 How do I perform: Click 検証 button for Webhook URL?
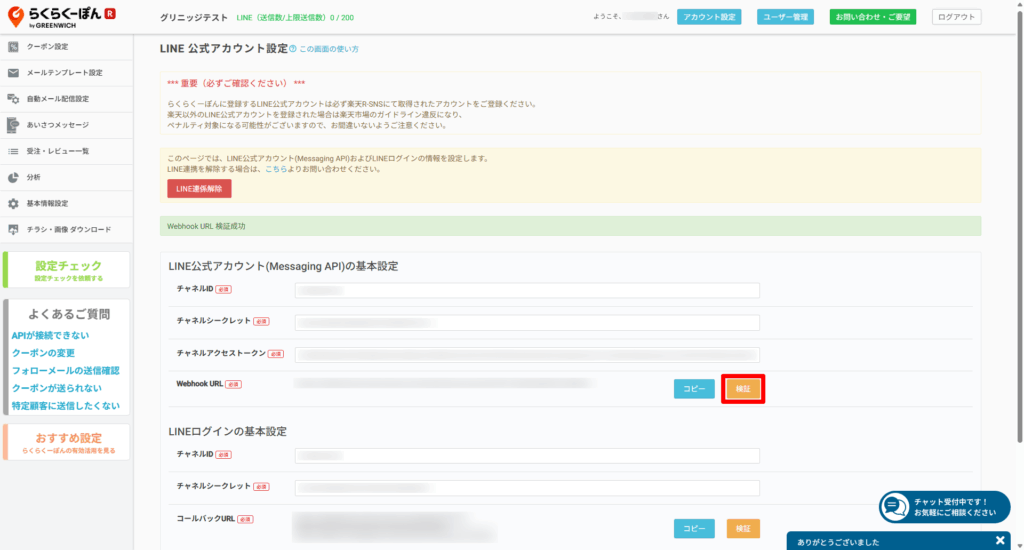[743, 389]
